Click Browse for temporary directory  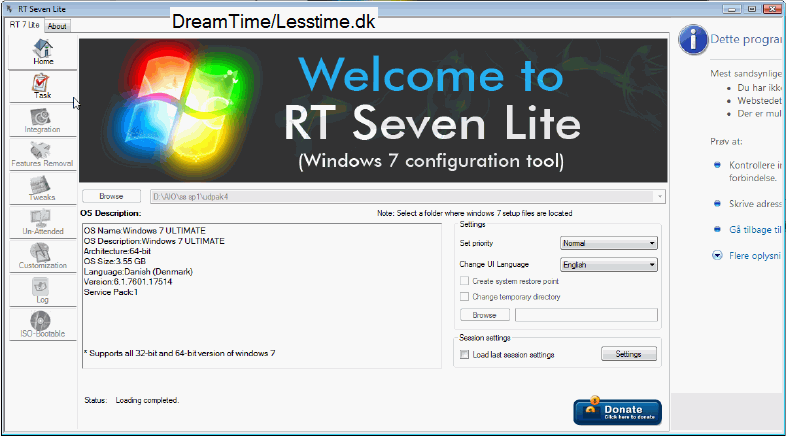[485, 315]
